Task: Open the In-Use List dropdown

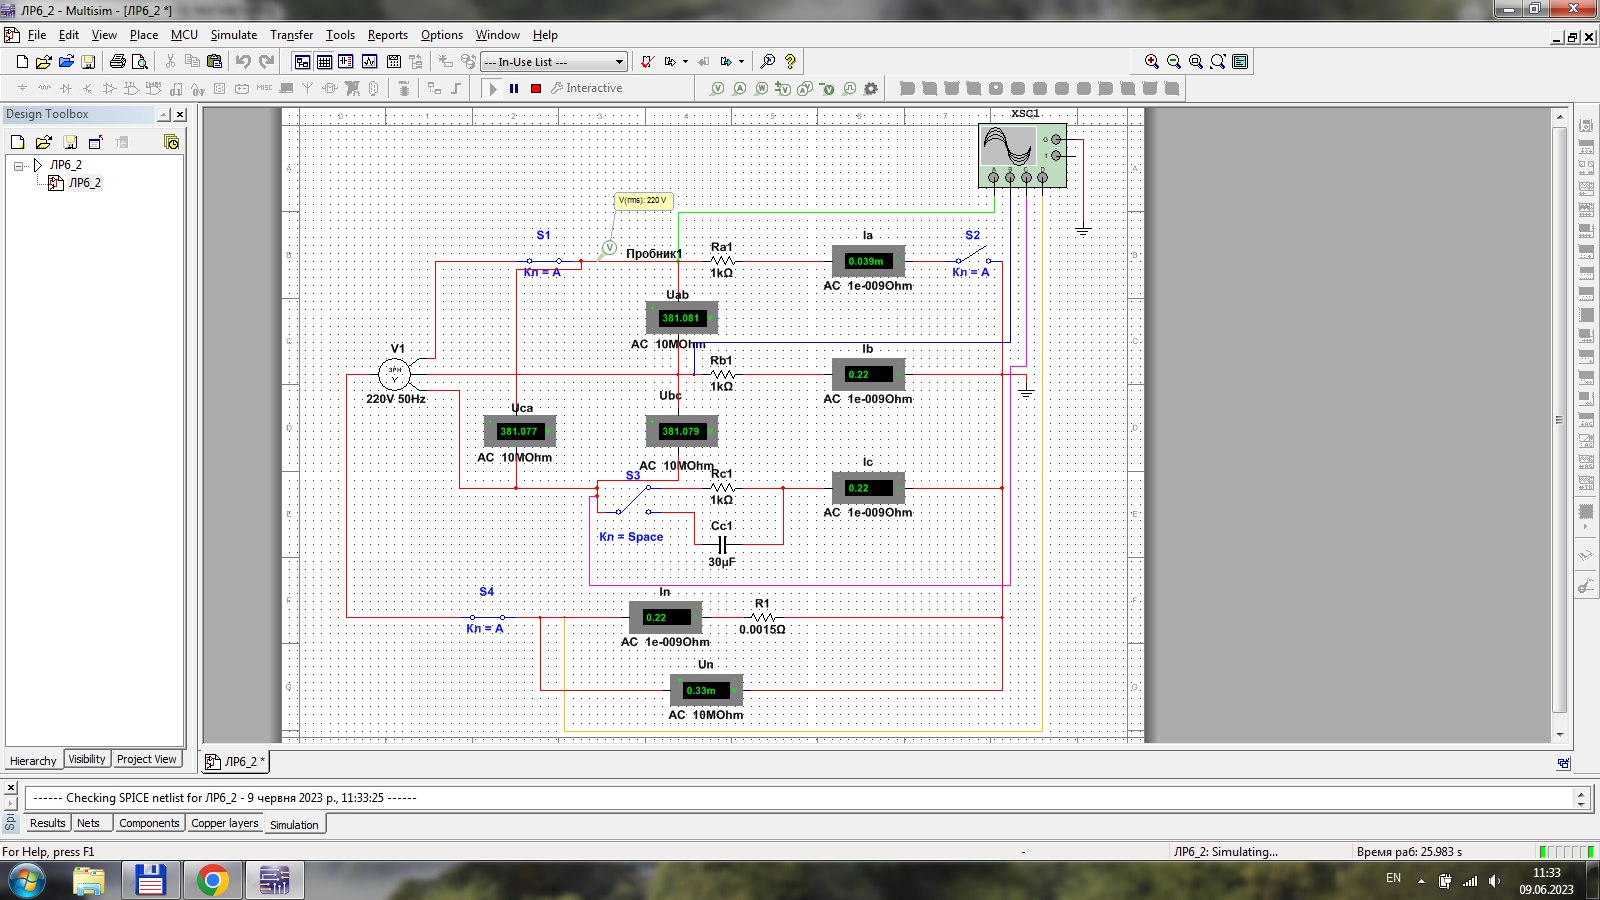Action: coord(554,62)
